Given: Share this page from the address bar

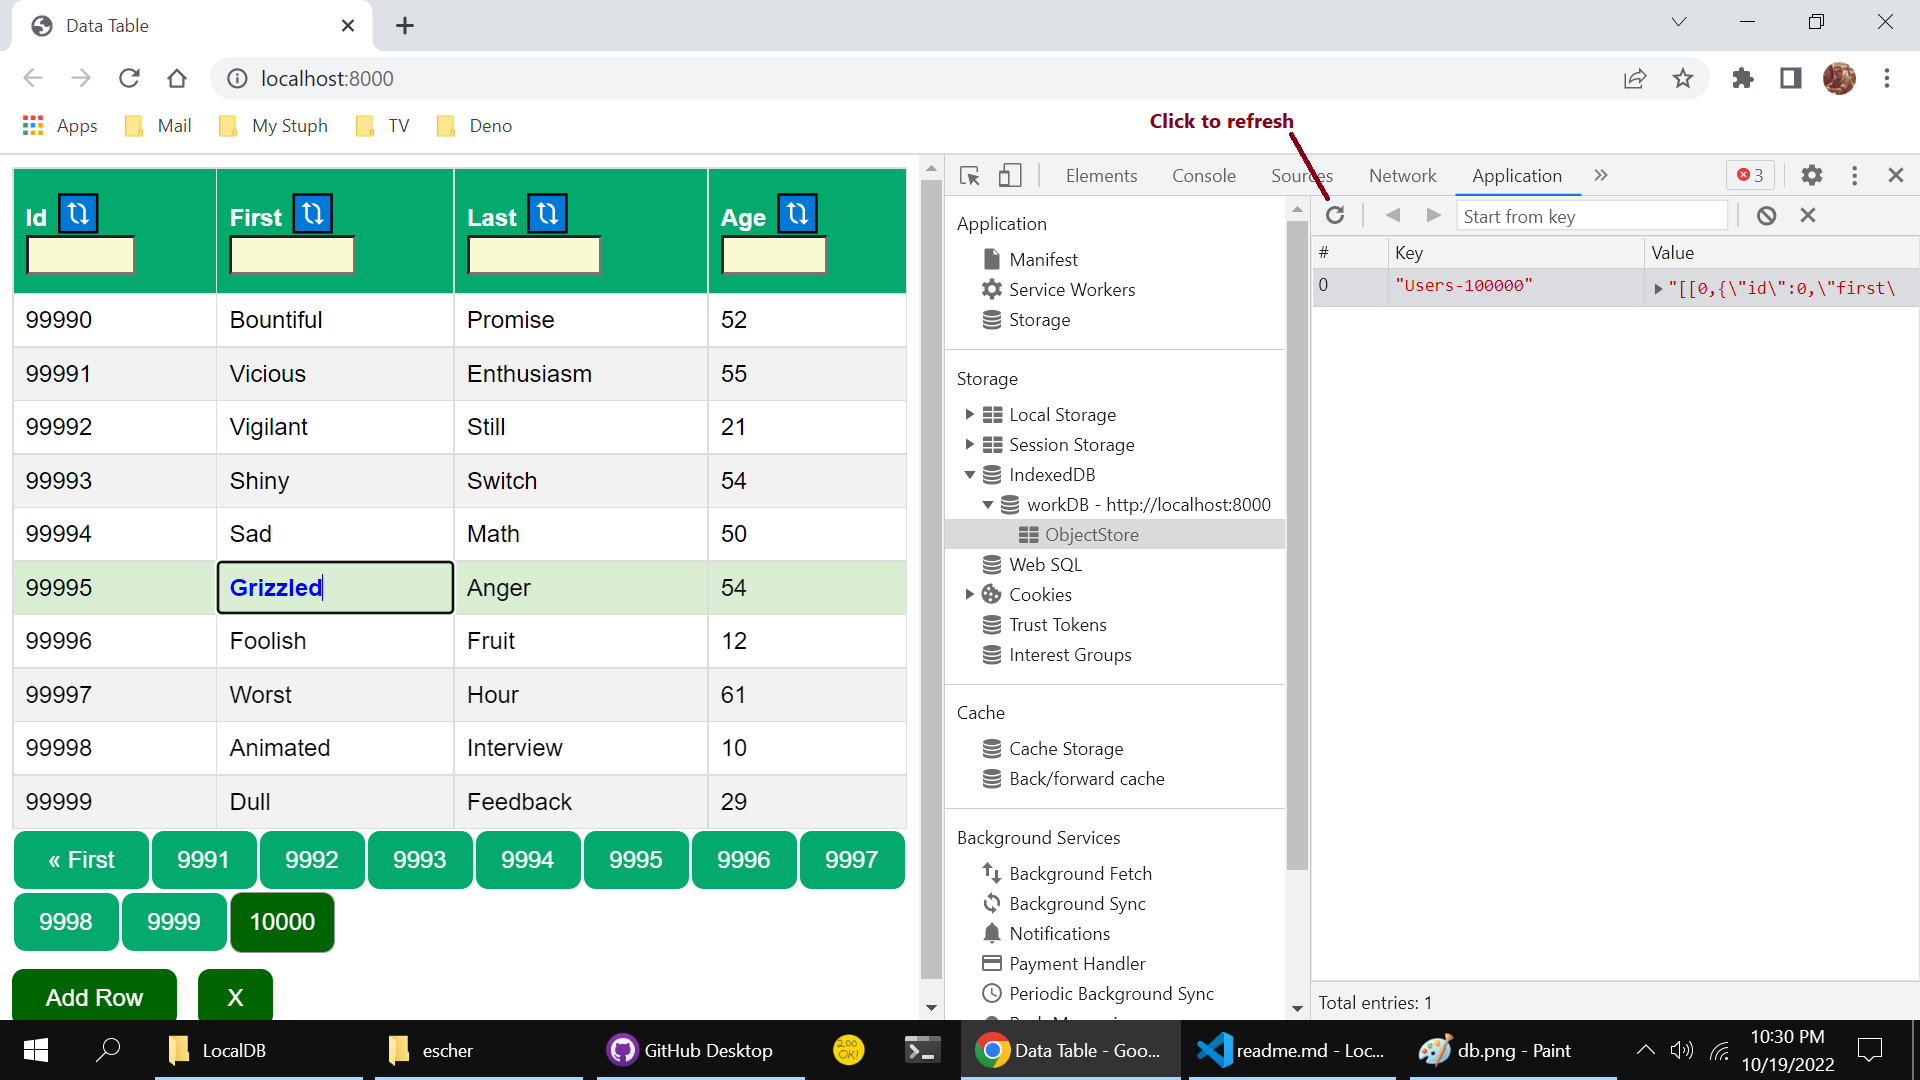Looking at the screenshot, I should 1635,78.
